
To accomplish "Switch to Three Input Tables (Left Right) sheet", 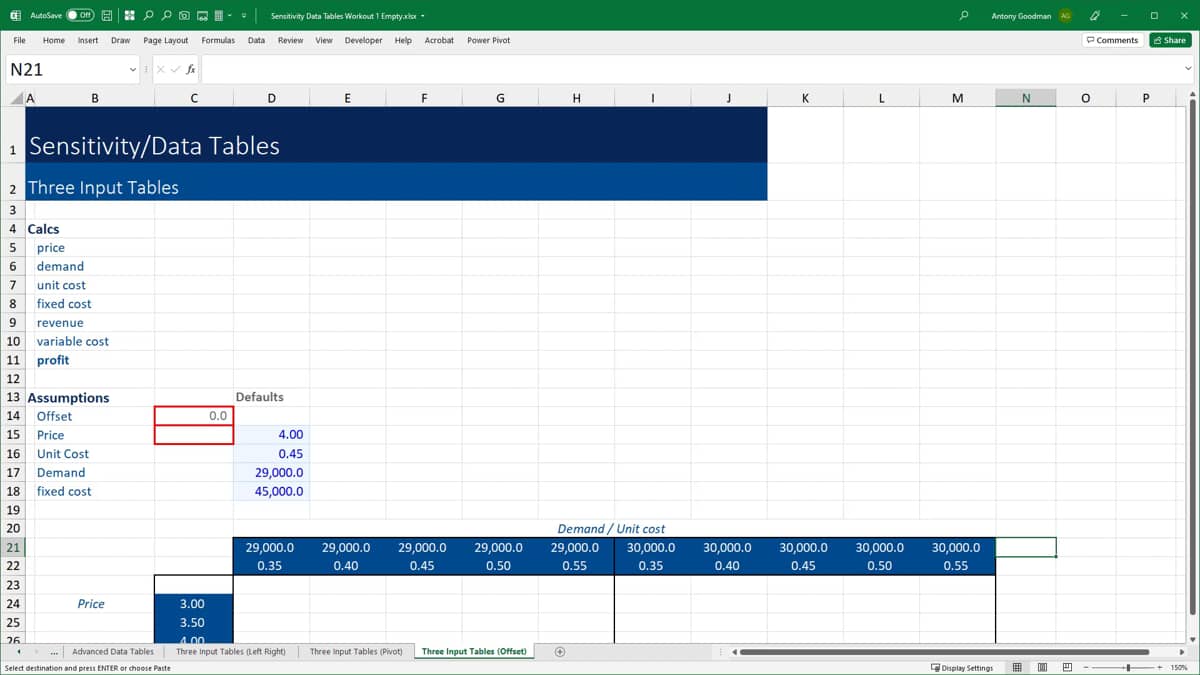I will coord(230,652).
